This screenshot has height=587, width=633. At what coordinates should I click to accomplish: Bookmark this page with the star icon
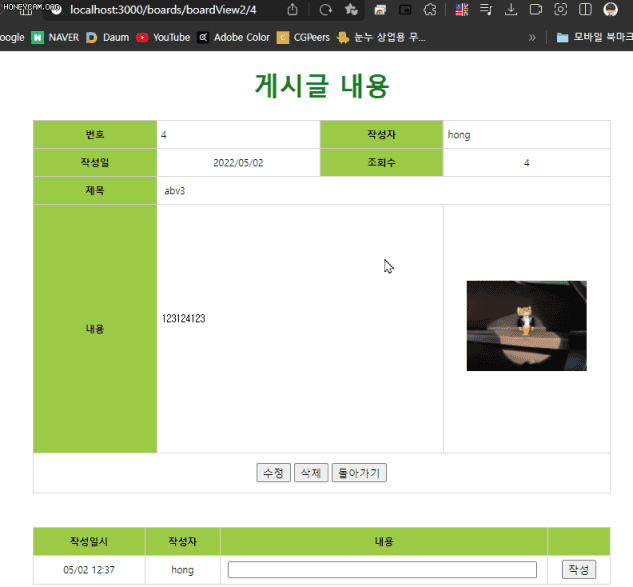(351, 9)
